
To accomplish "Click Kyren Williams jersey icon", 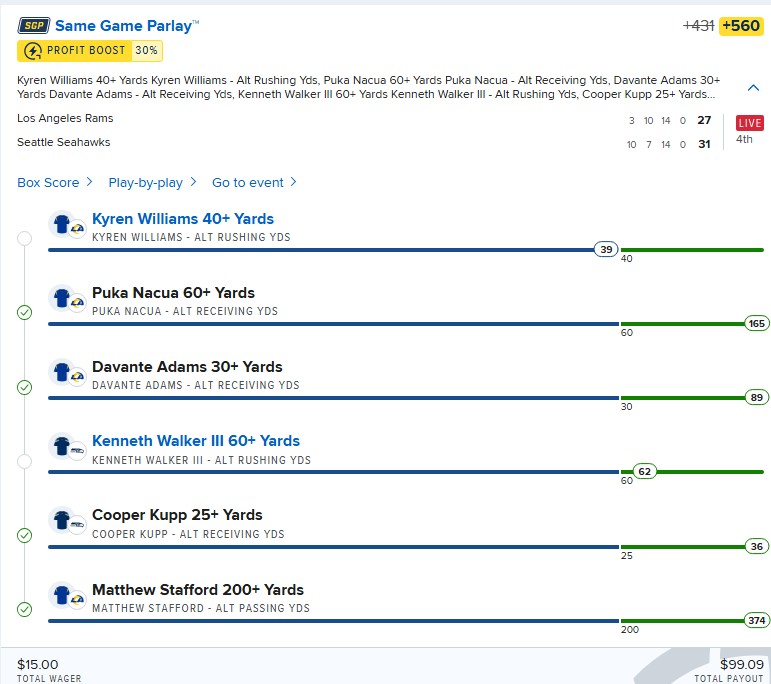I will [x=64, y=225].
